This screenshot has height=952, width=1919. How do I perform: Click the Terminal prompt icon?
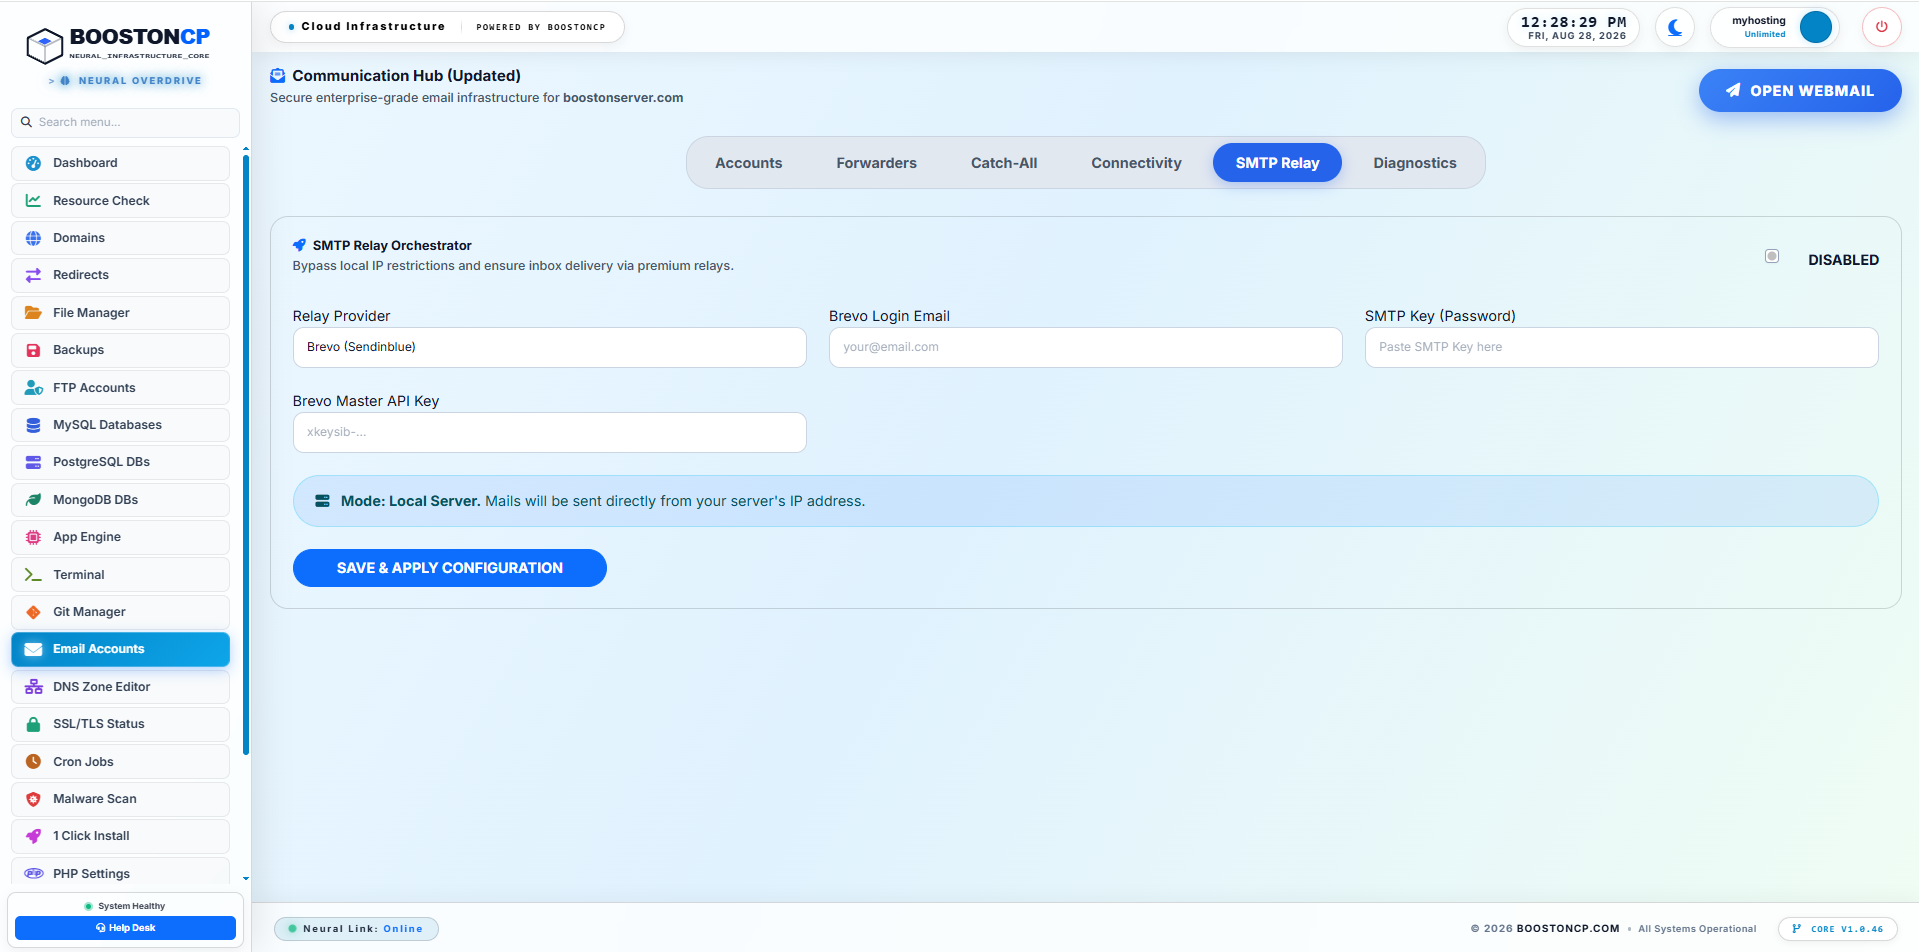pos(33,575)
